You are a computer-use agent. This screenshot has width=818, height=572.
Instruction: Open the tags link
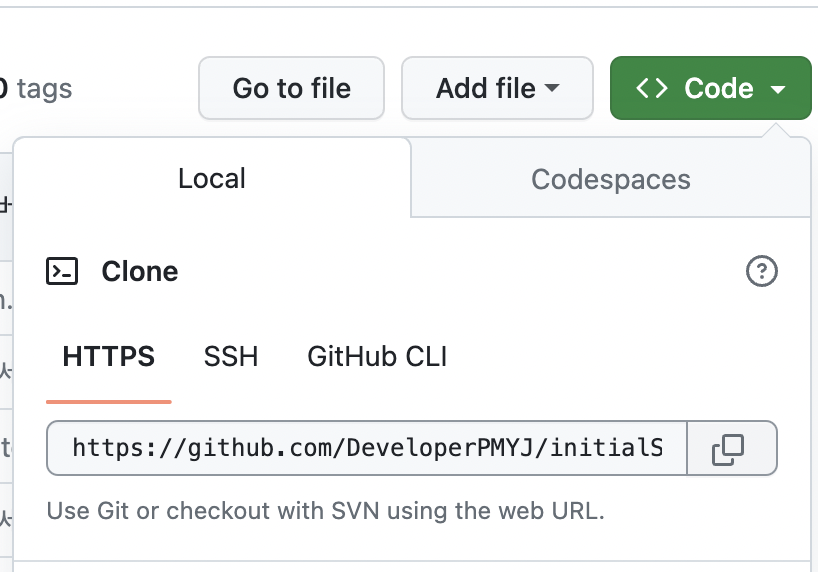click(35, 88)
